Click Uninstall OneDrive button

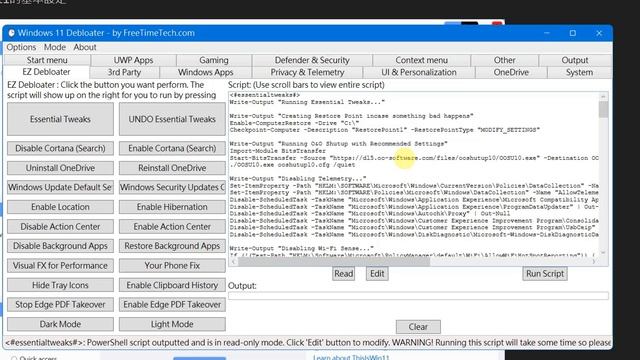click(60, 168)
